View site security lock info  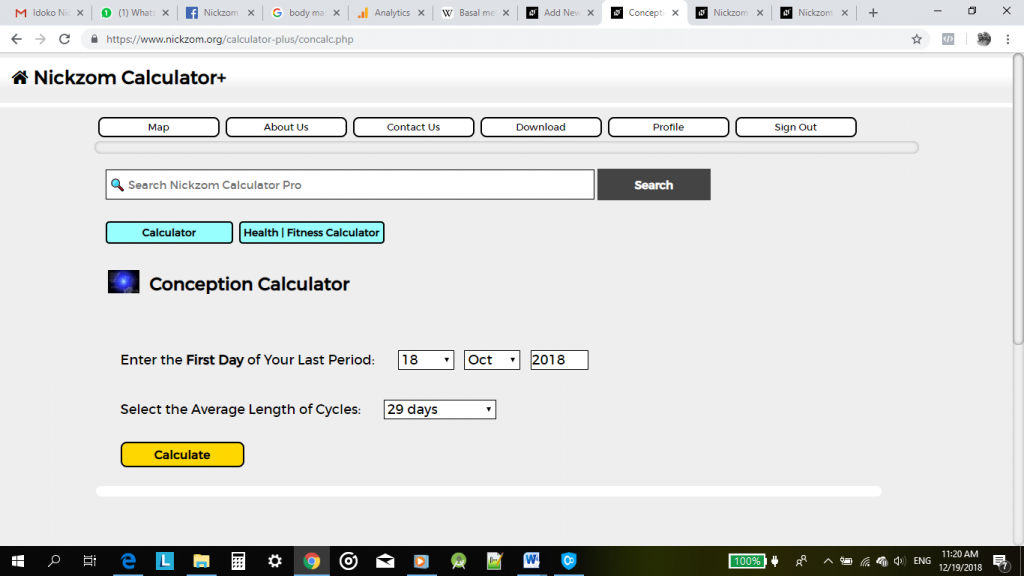pos(94,39)
